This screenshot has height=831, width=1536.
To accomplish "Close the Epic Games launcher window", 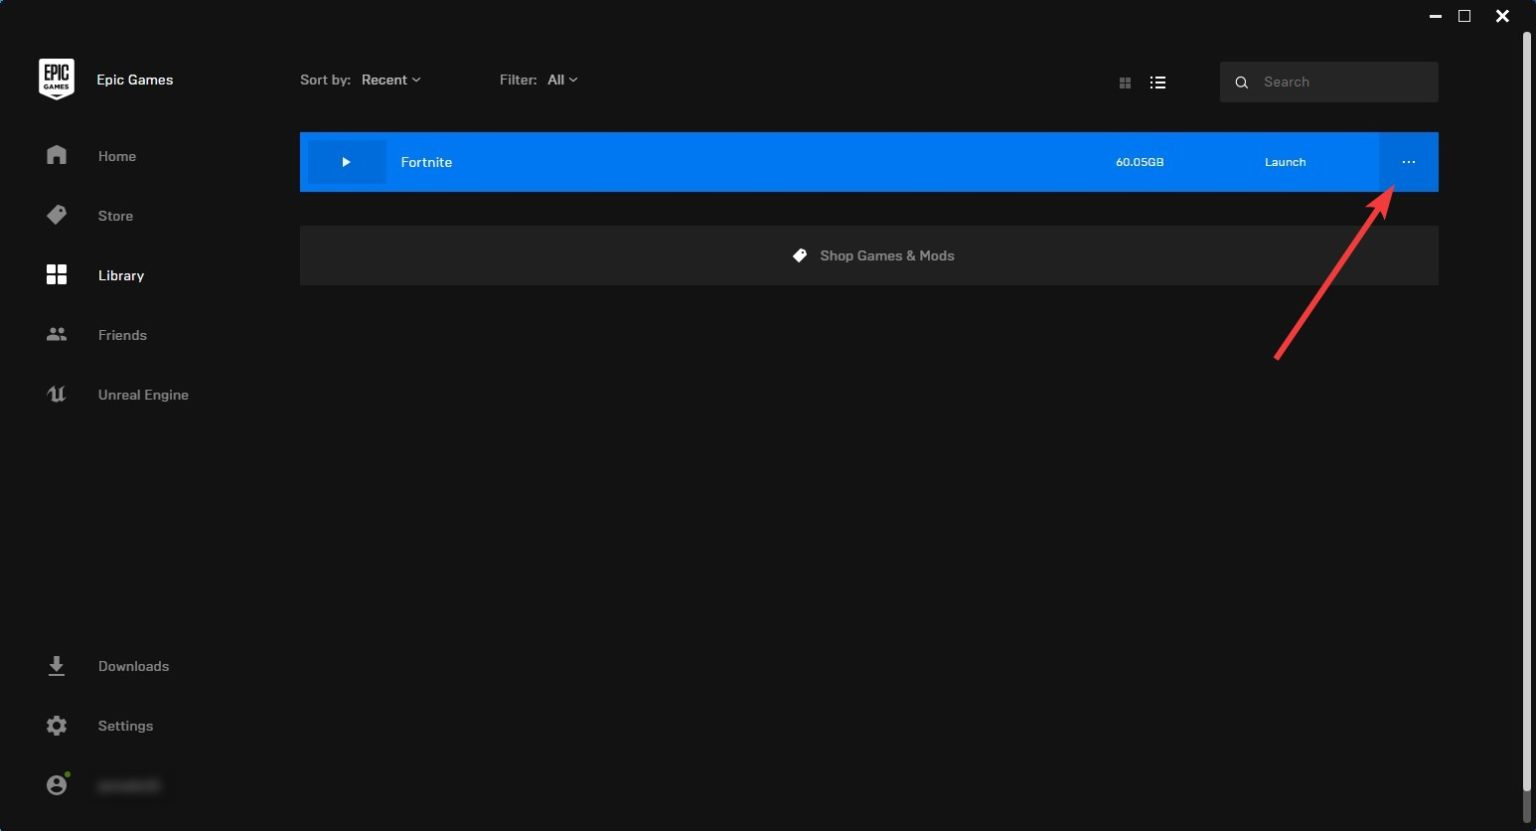I will point(1502,16).
